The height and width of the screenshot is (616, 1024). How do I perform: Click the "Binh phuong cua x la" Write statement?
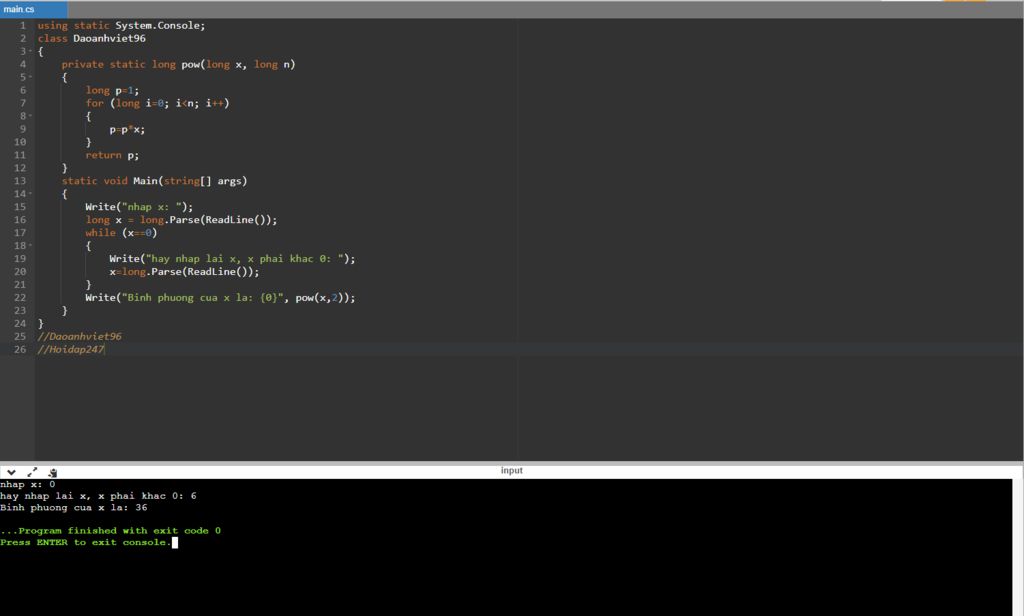(x=220, y=298)
